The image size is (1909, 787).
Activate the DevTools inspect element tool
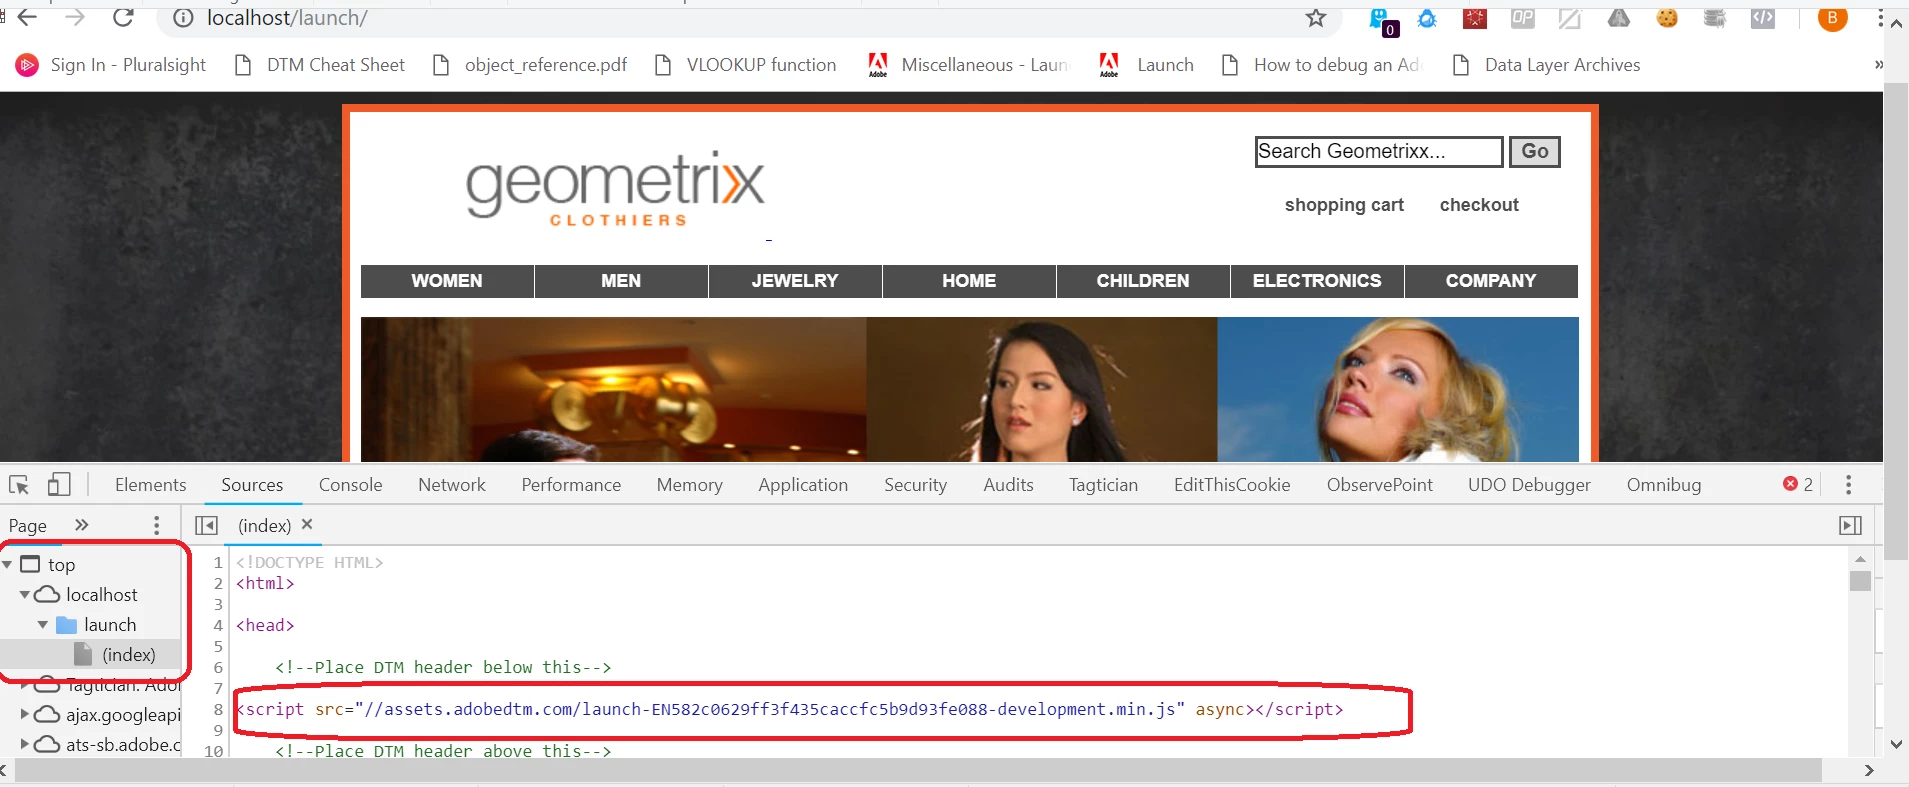(x=19, y=485)
